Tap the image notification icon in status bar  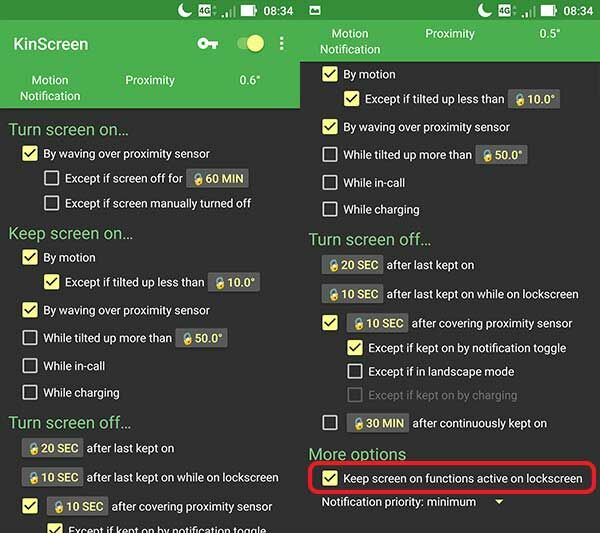(x=315, y=10)
